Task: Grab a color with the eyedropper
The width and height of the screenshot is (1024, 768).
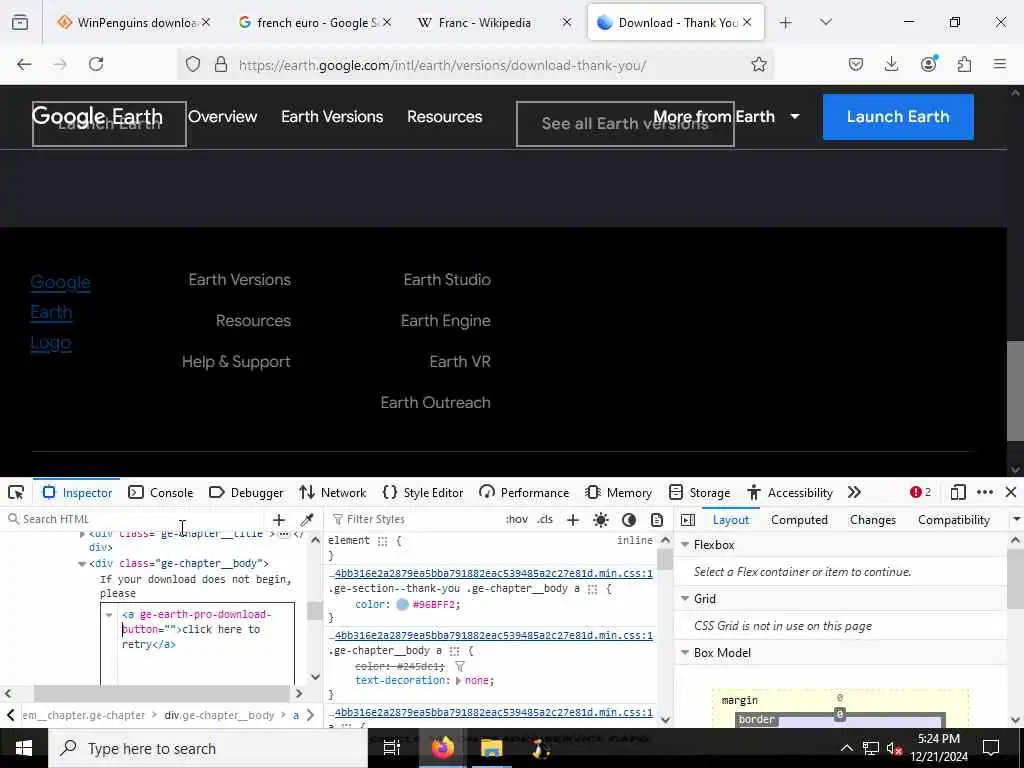Action: [306, 520]
